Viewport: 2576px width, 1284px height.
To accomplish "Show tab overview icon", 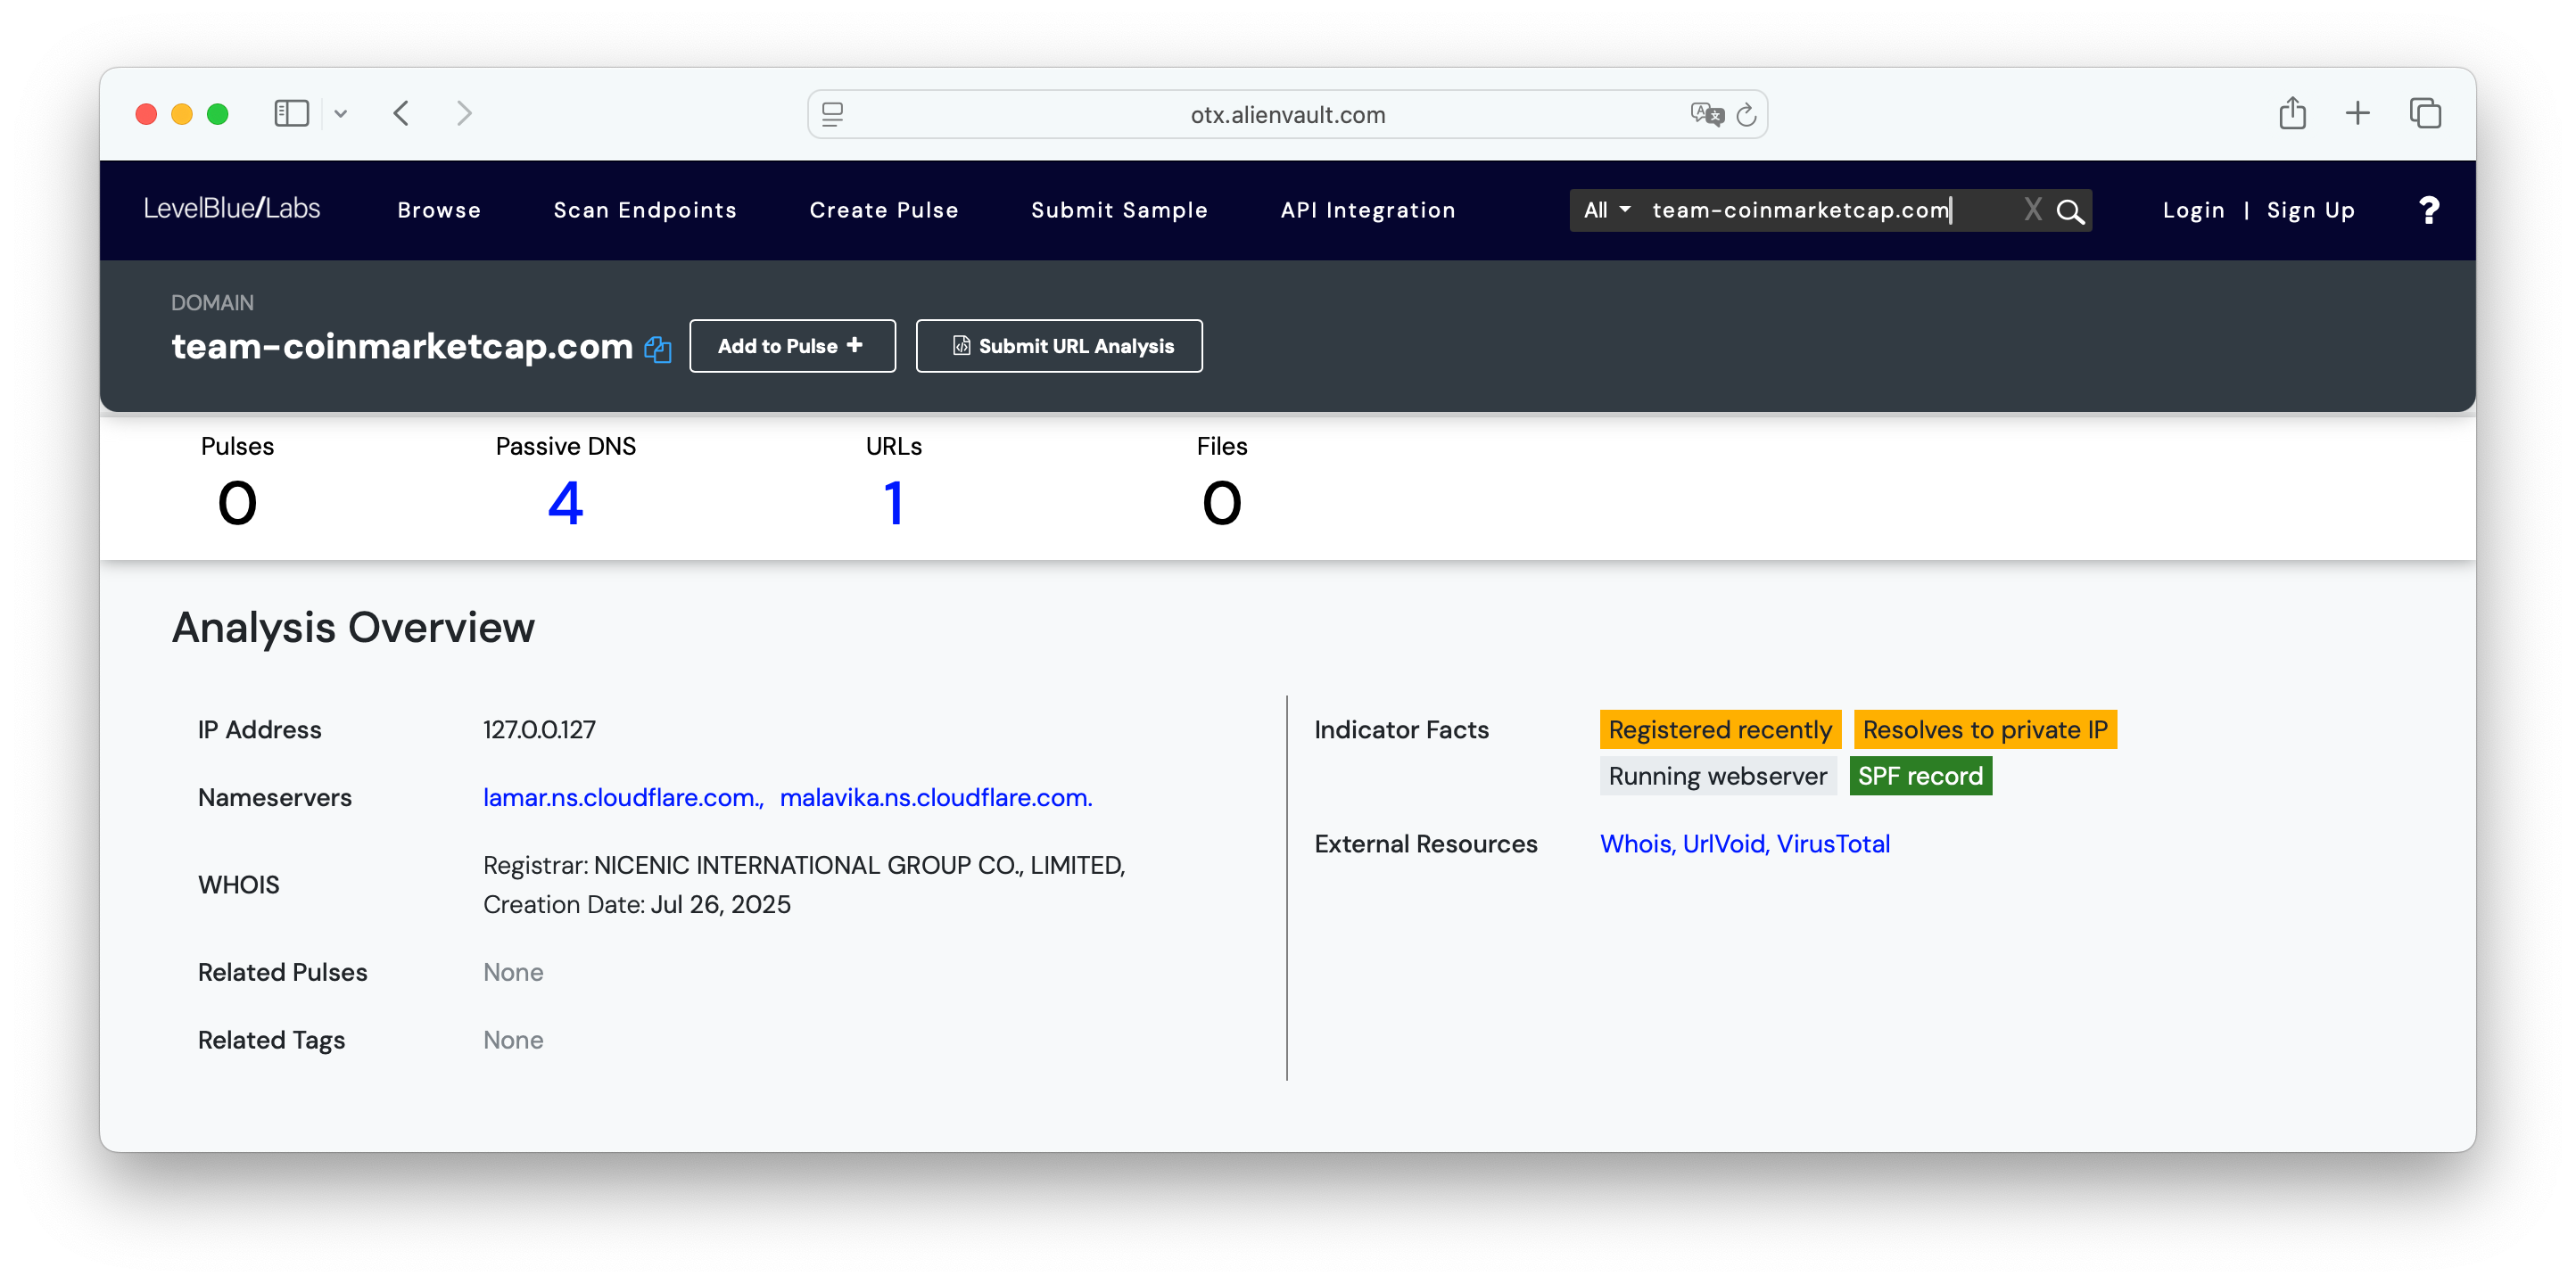I will pyautogui.click(x=2424, y=113).
